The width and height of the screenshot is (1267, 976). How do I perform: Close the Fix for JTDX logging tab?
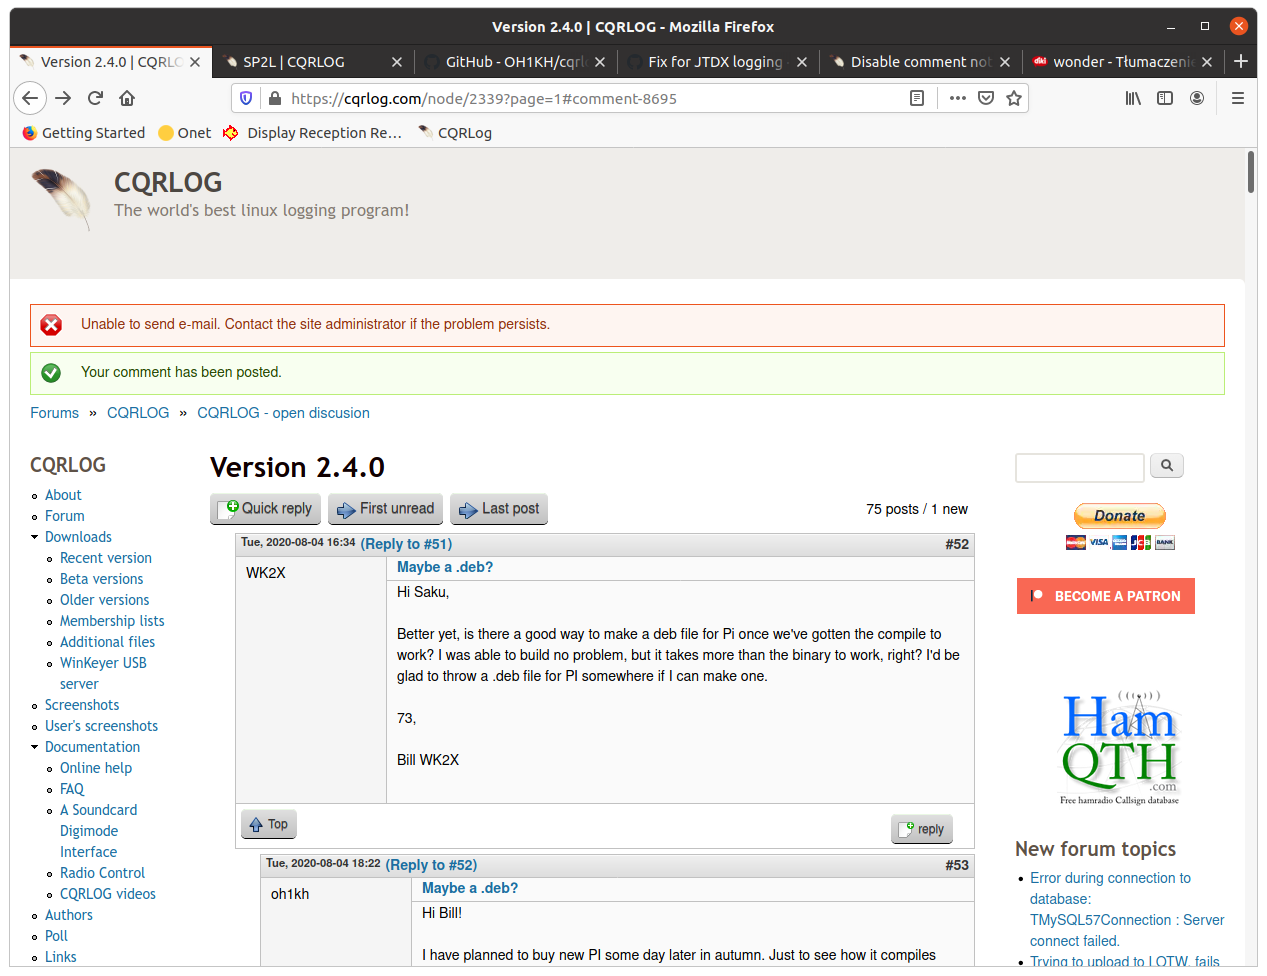(802, 62)
